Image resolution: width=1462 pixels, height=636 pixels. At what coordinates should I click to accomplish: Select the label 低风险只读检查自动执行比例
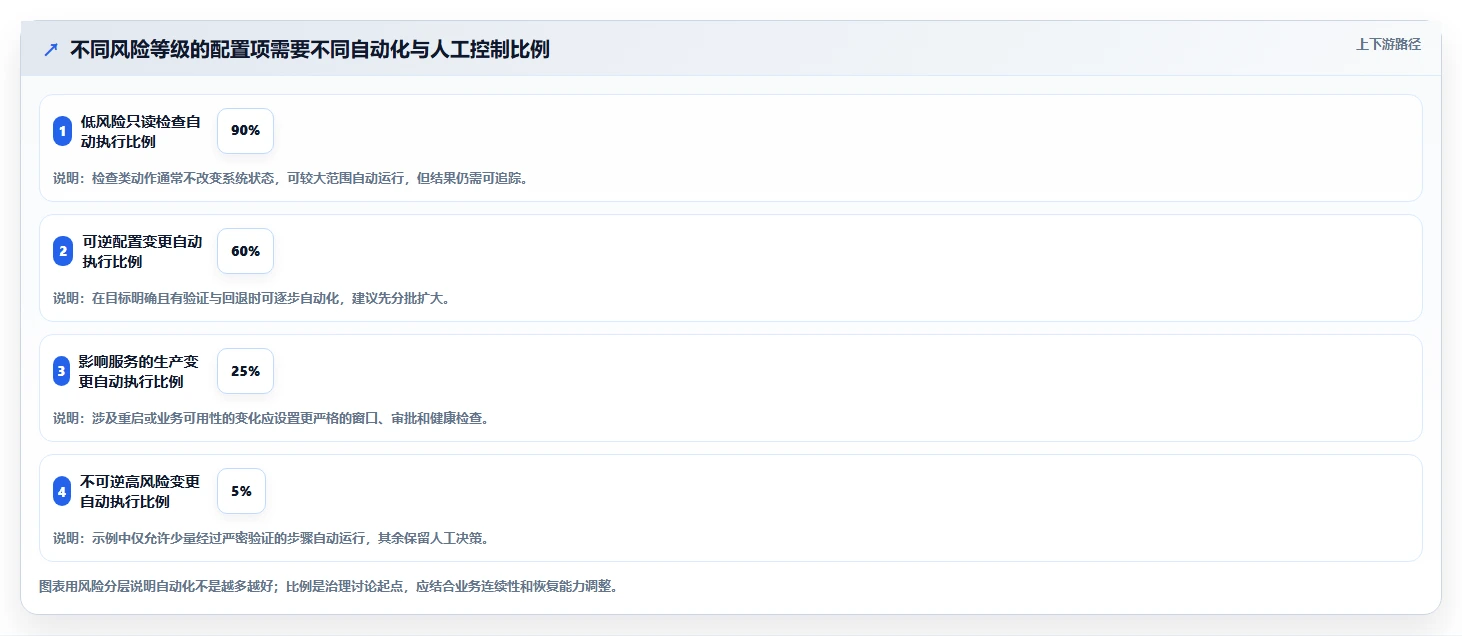point(141,131)
